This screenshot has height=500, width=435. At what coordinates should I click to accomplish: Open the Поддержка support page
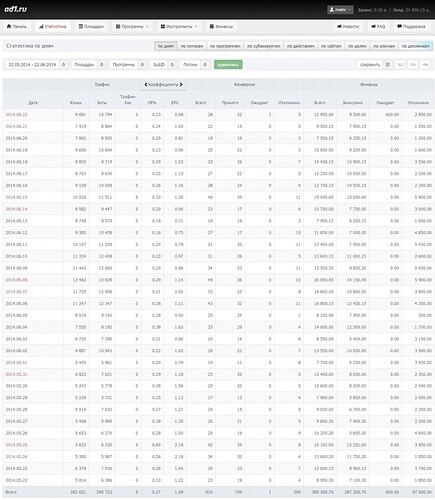pyautogui.click(x=411, y=26)
